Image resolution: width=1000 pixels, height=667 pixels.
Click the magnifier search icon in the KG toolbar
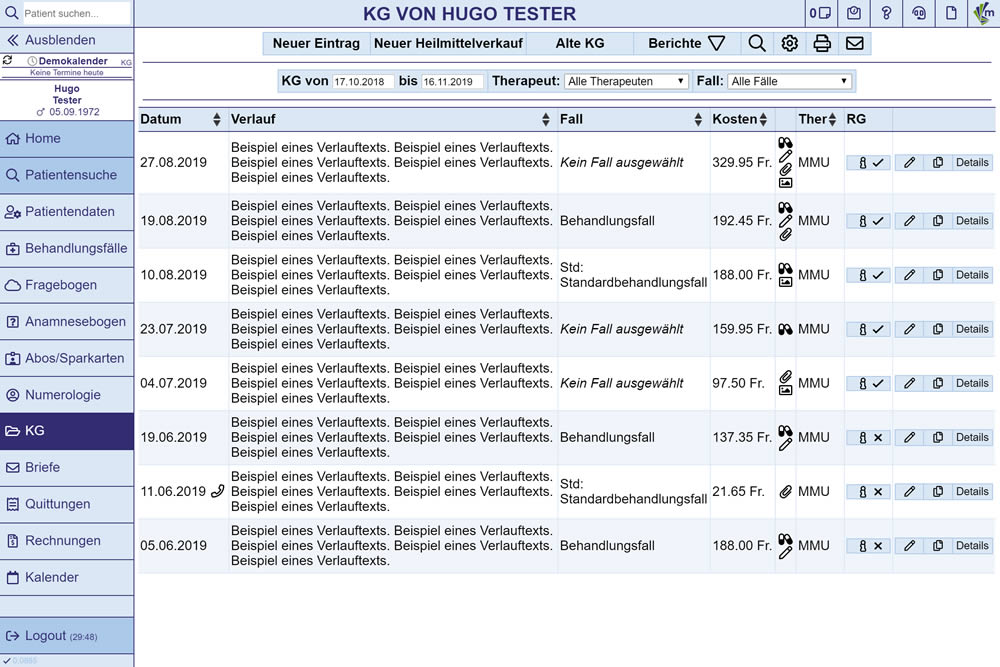[757, 43]
